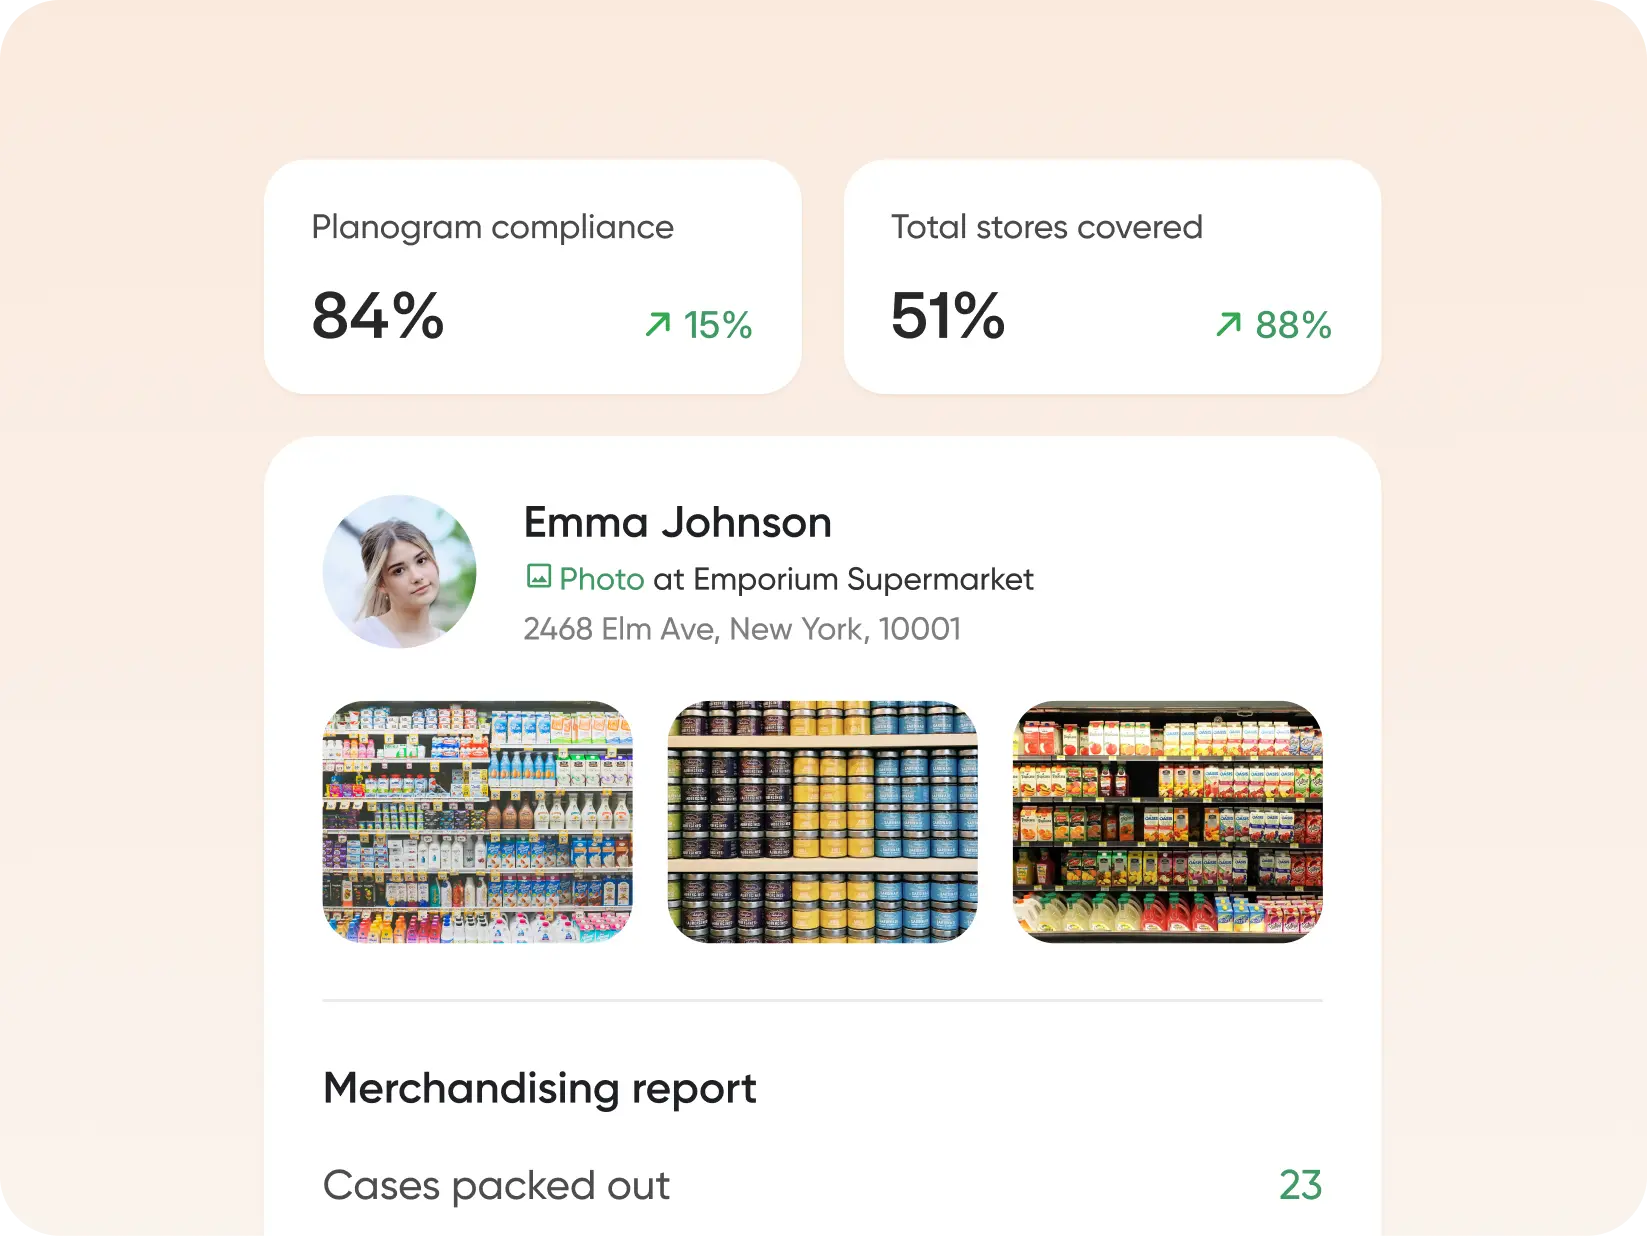Expand the Merchandising report section

(x=538, y=1088)
